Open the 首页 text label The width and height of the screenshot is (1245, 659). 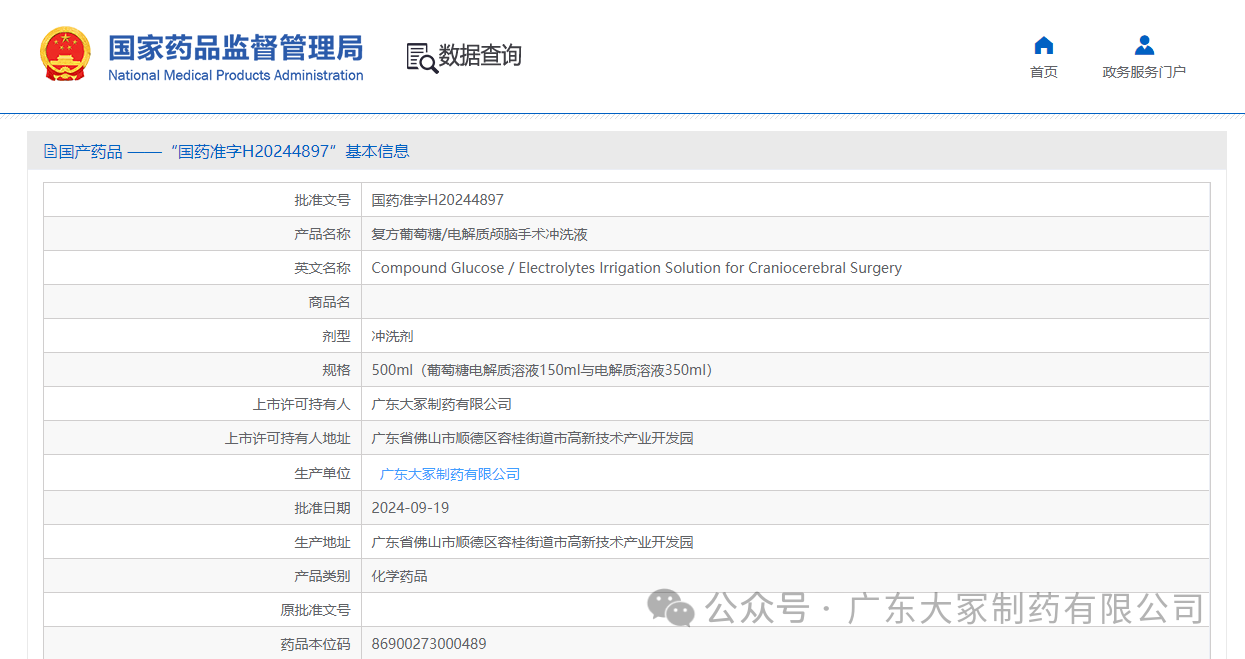point(1043,72)
